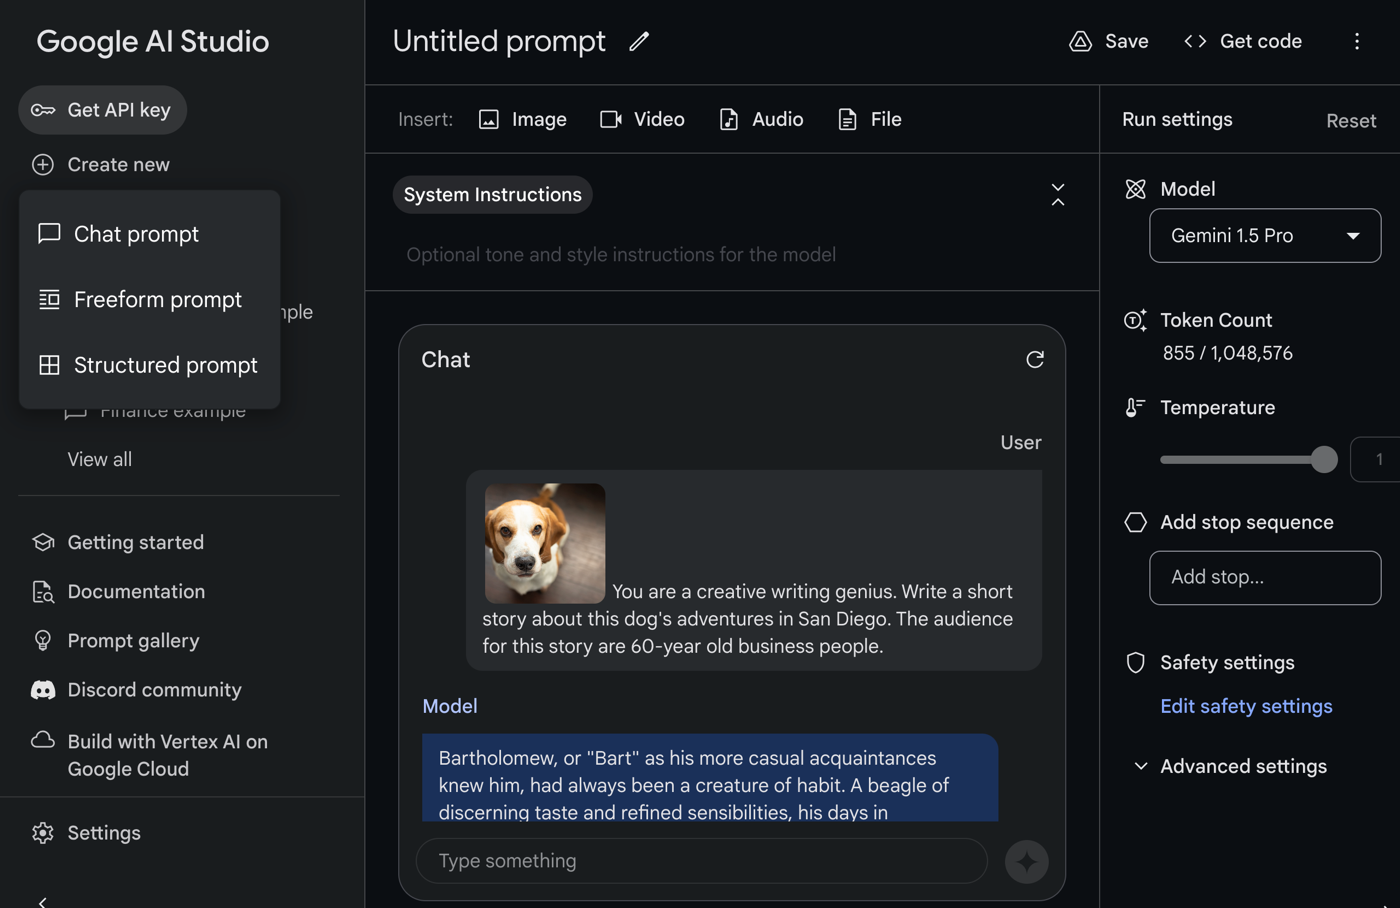Expand Advanced settings section

[x=1242, y=767]
